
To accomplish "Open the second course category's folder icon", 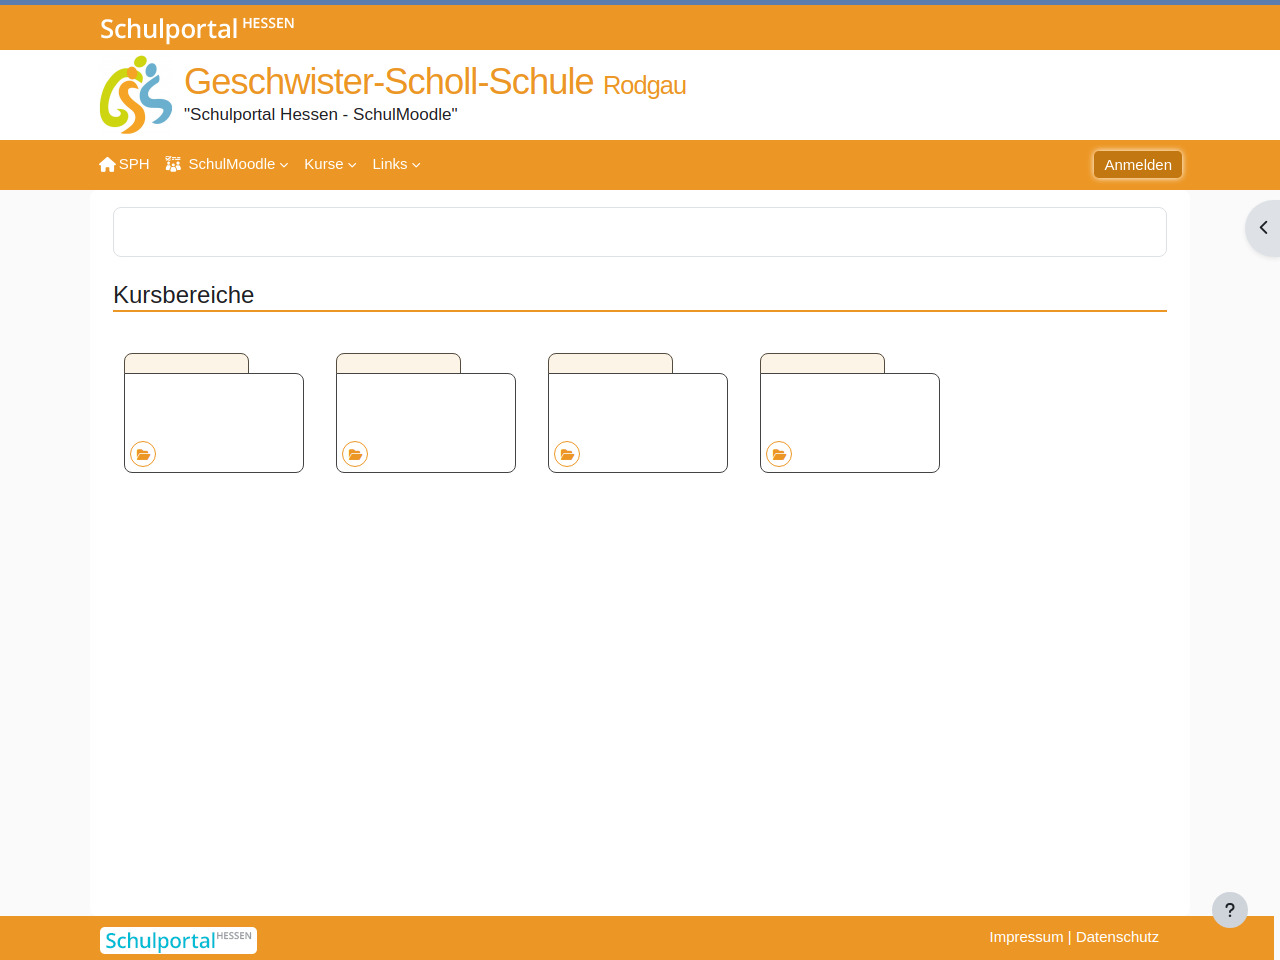I will coord(355,454).
